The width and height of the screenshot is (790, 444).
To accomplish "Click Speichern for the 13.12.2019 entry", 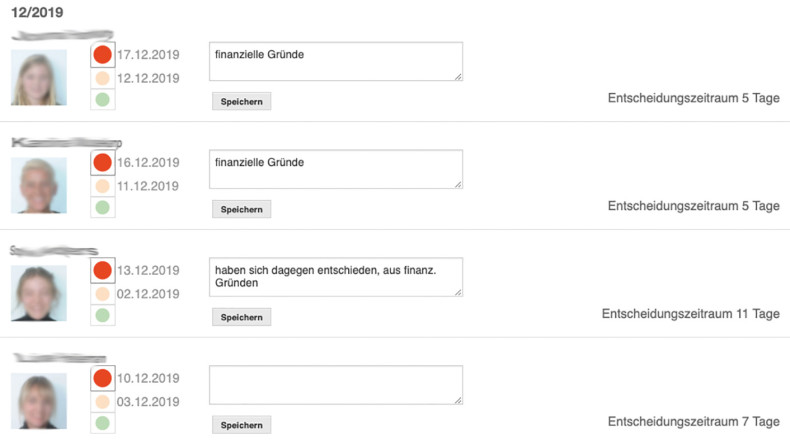I will click(241, 317).
